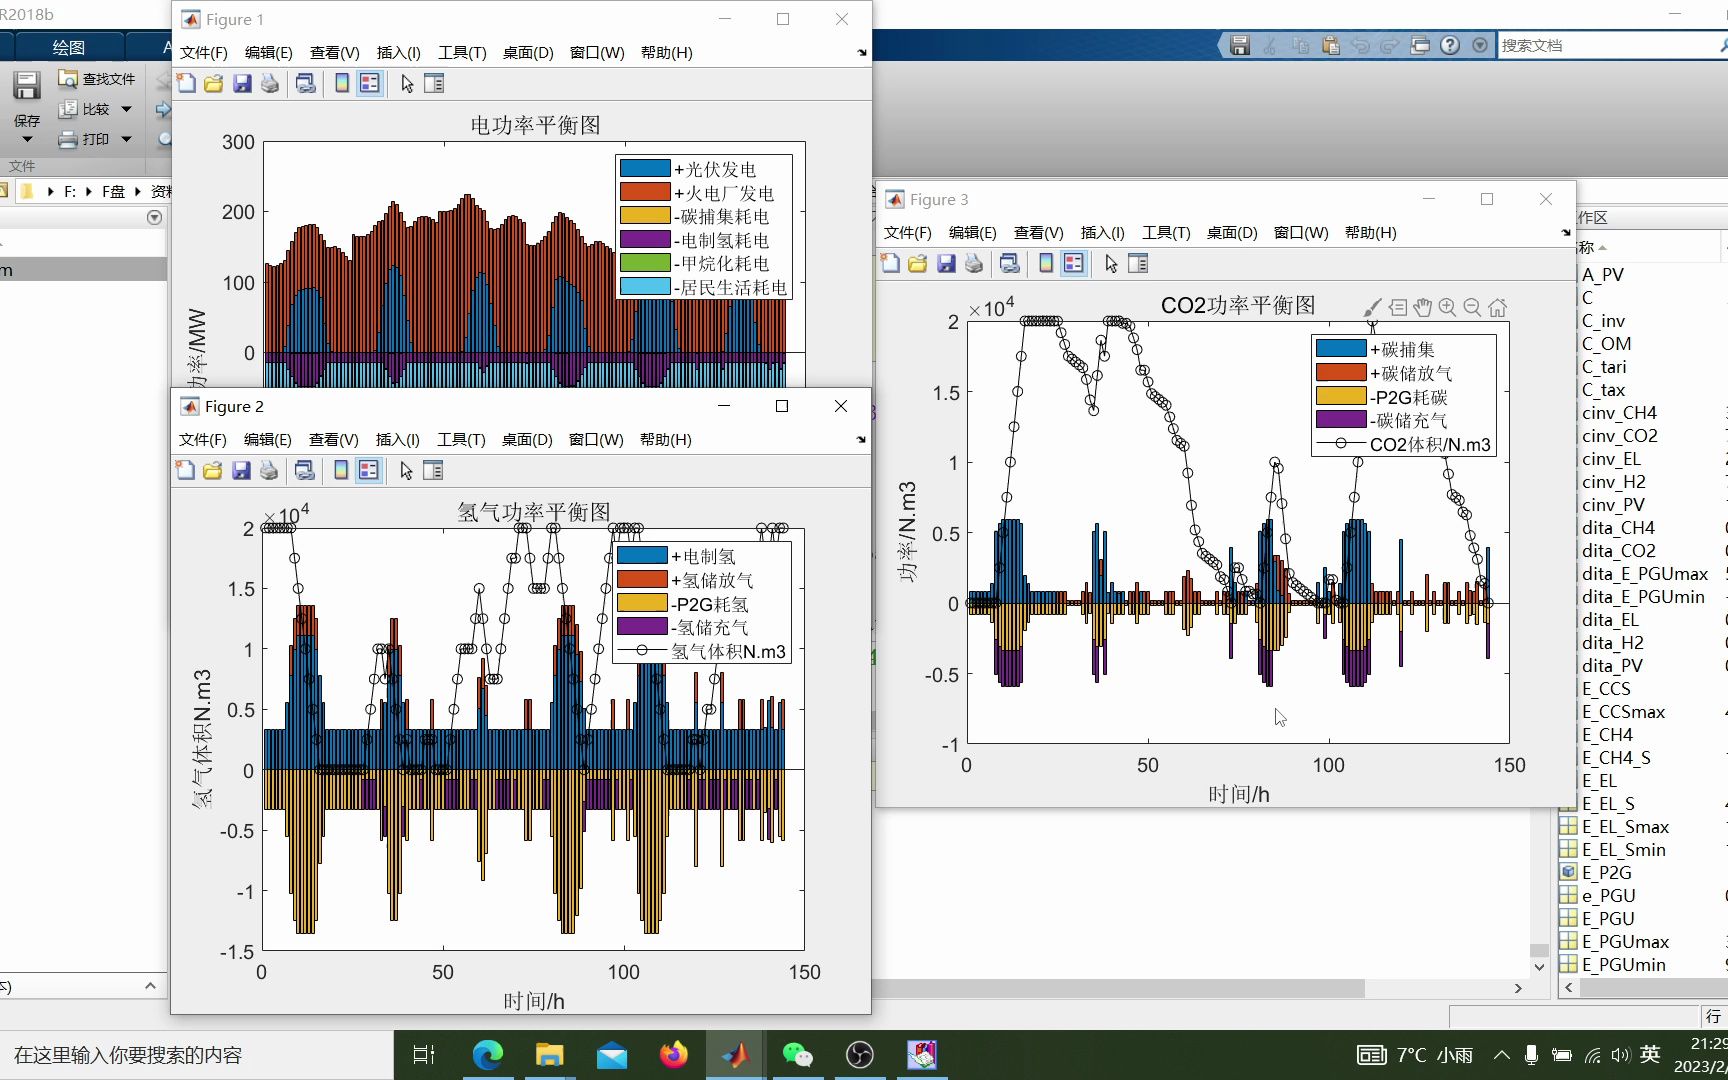This screenshot has height=1080, width=1728.
Task: Select -碳储充气 legend swatch in Figure 3
Action: pyautogui.click(x=1341, y=420)
